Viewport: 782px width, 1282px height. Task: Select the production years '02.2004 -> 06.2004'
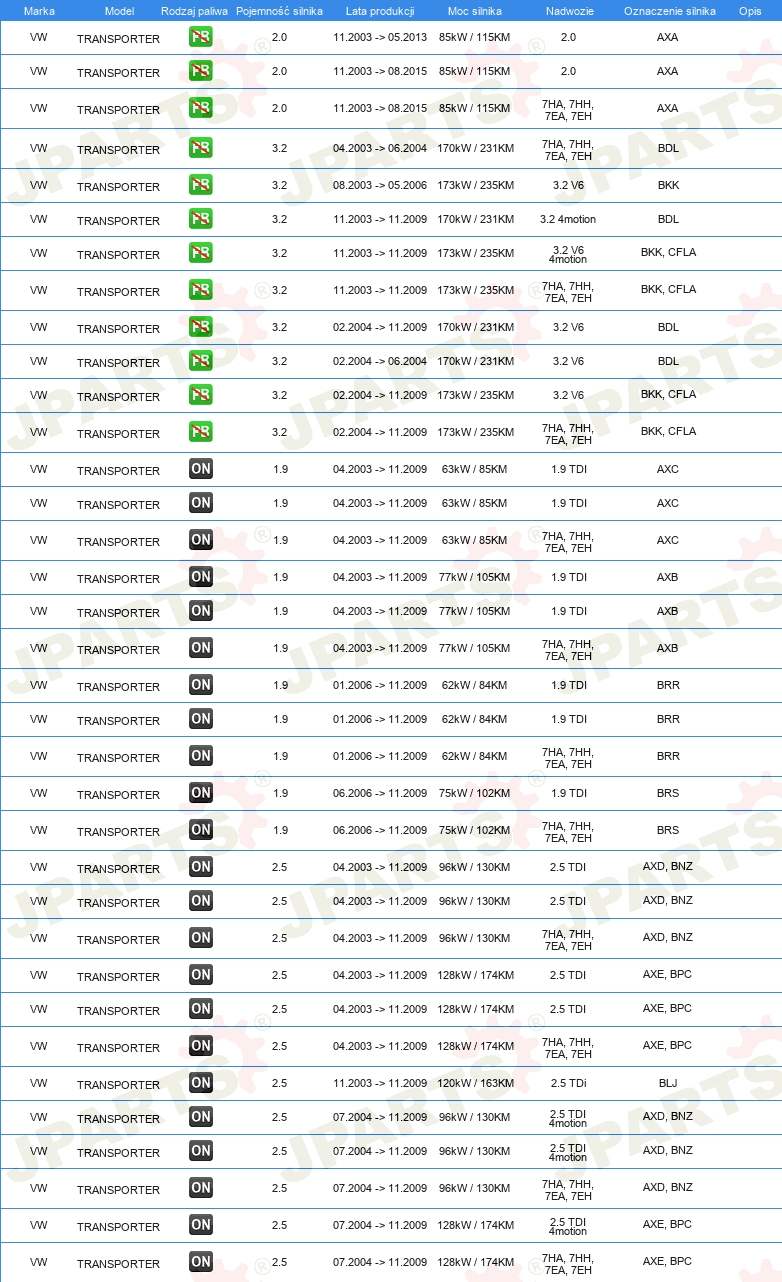pos(380,361)
